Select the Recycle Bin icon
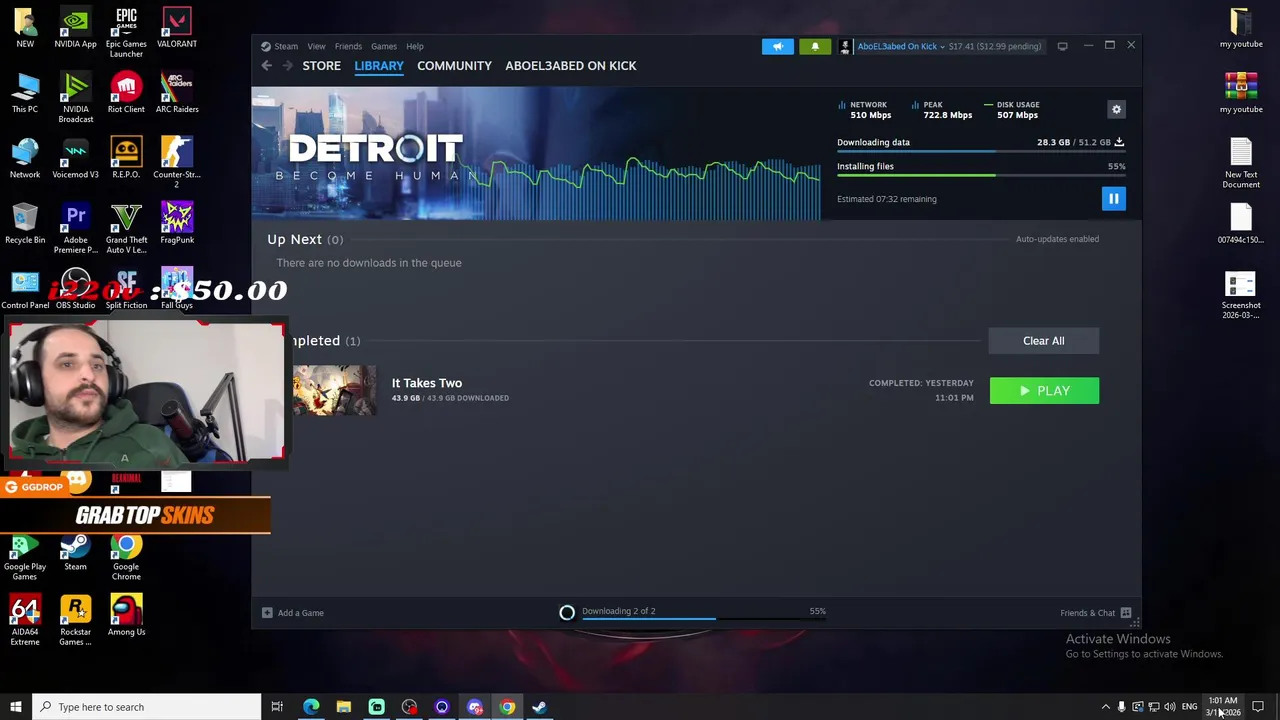Screen dimensions: 1280x720 [25, 224]
